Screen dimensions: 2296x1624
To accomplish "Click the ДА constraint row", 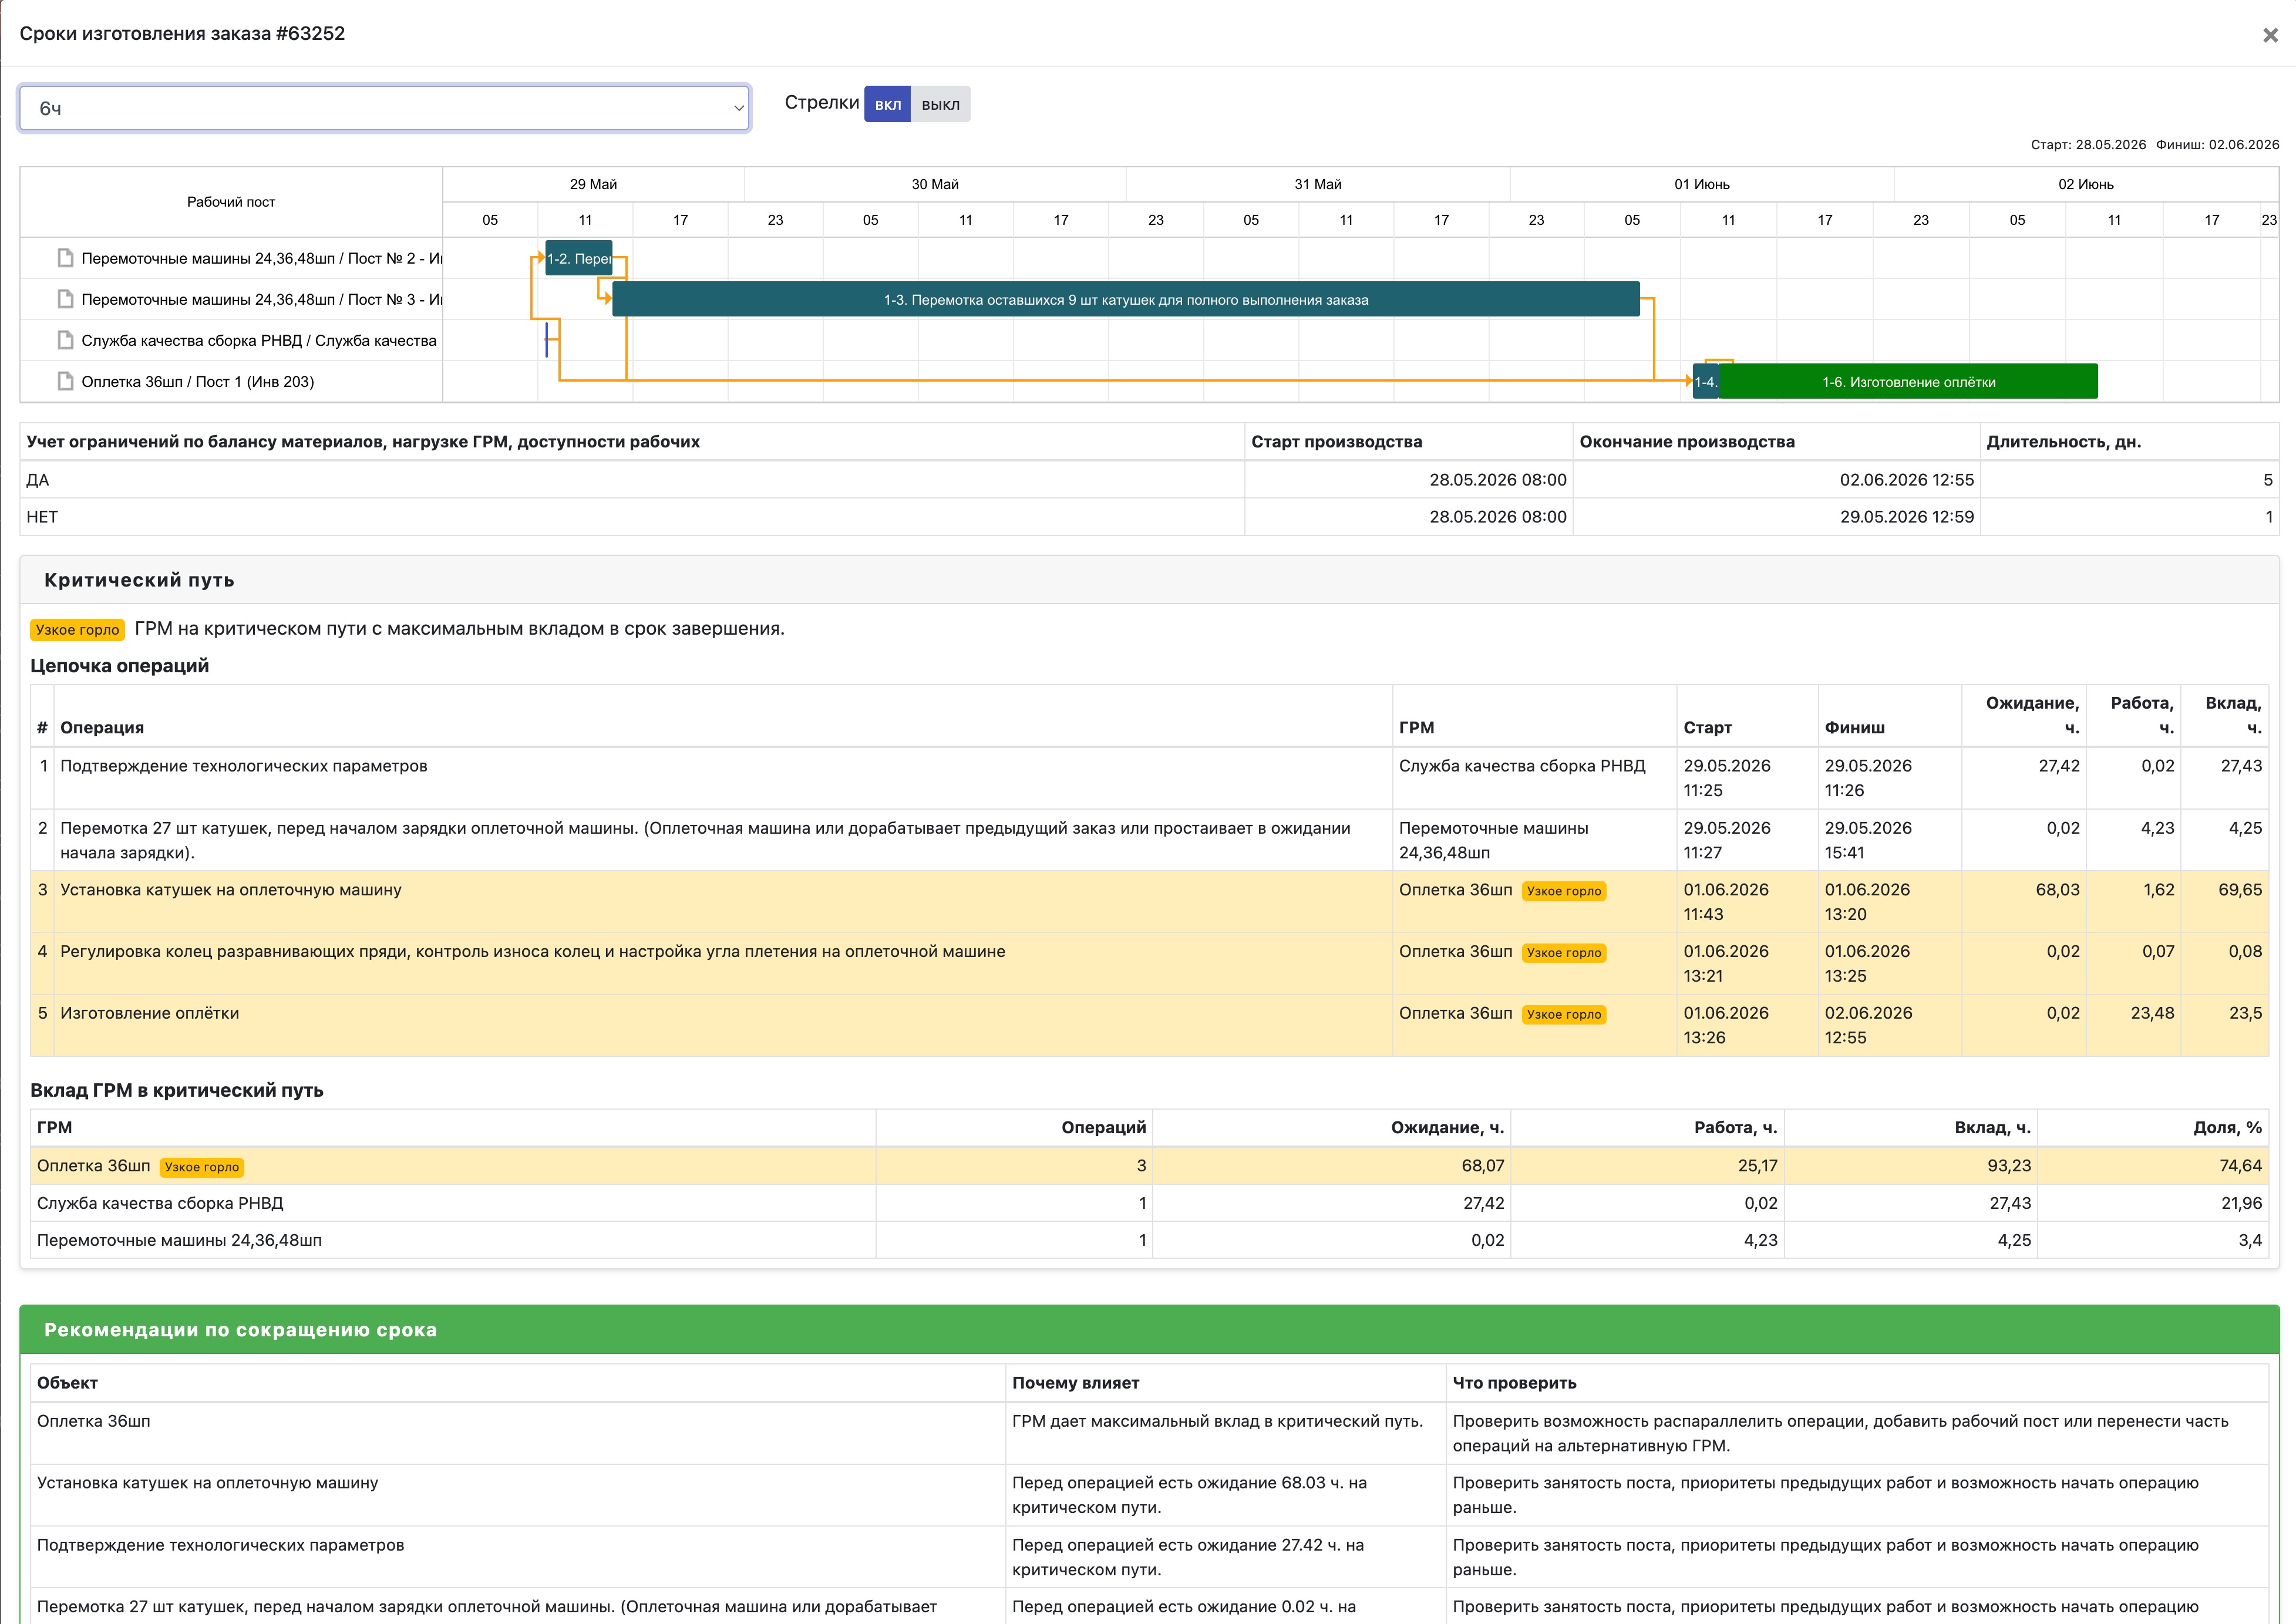I will 1149,480.
